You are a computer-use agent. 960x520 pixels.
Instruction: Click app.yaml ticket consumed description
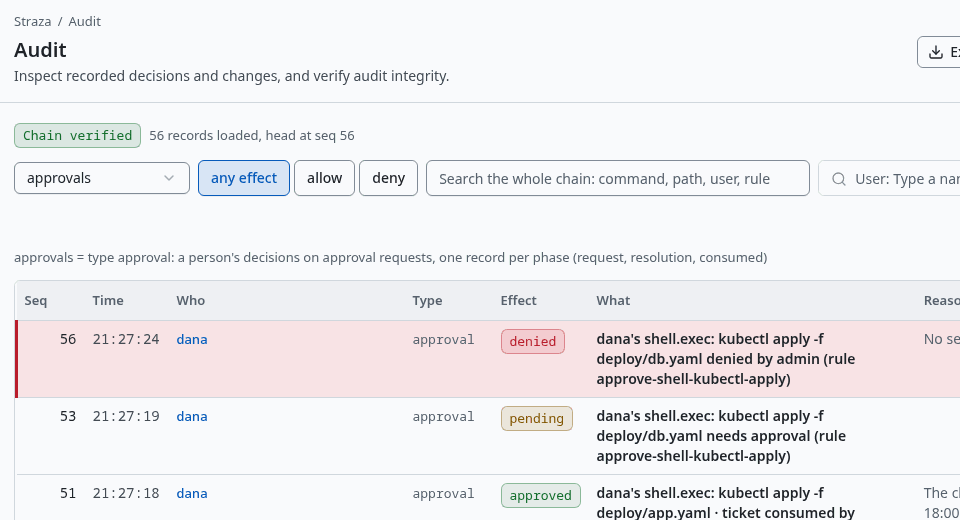[726, 503]
